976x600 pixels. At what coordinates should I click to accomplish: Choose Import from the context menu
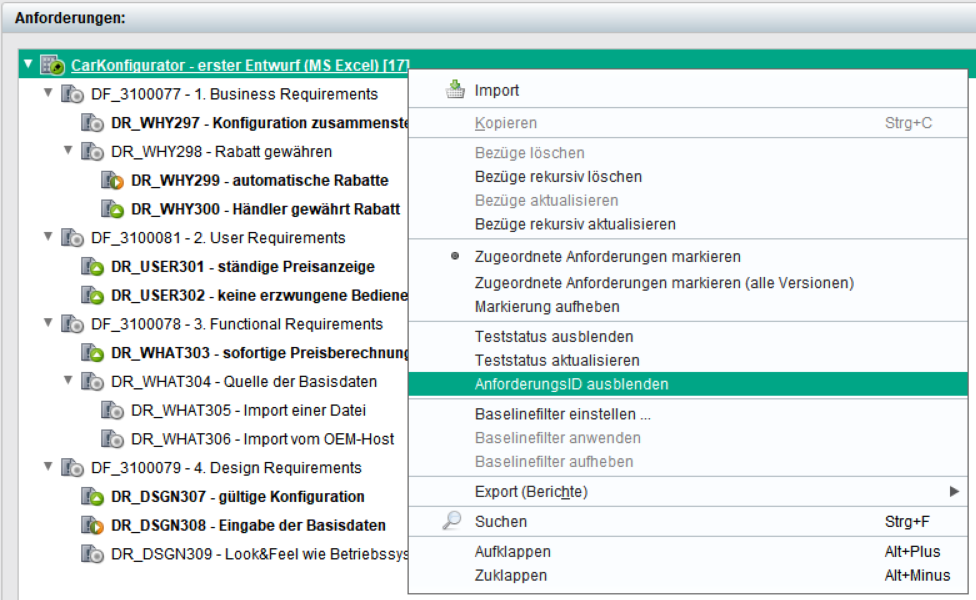[688, 90]
